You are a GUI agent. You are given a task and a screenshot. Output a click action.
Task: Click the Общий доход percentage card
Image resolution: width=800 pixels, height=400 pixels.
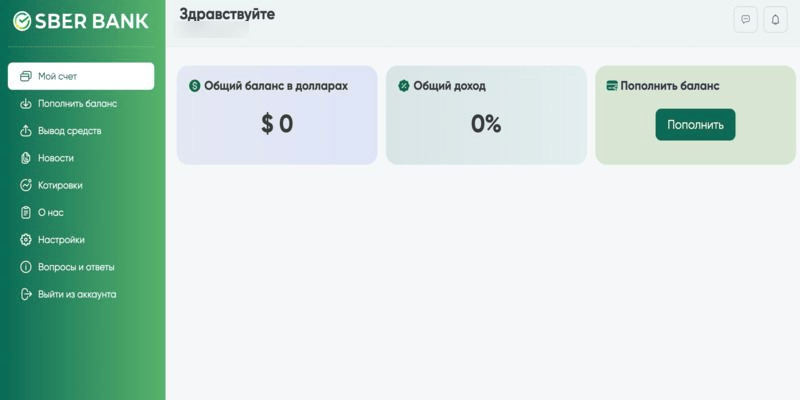[x=486, y=115]
